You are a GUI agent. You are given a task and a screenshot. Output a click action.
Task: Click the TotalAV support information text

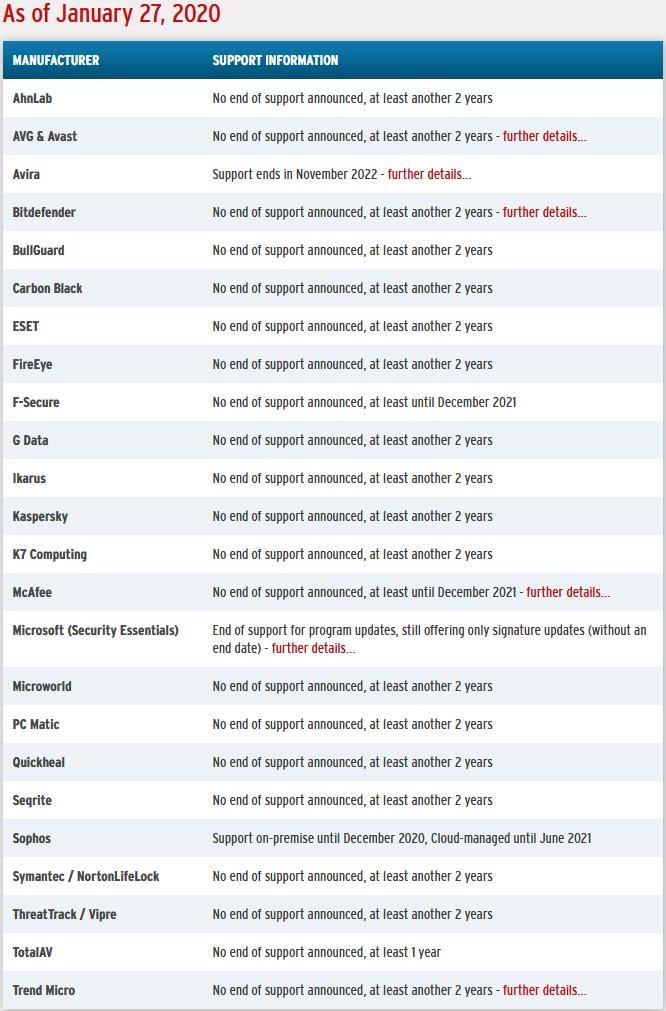coord(326,952)
